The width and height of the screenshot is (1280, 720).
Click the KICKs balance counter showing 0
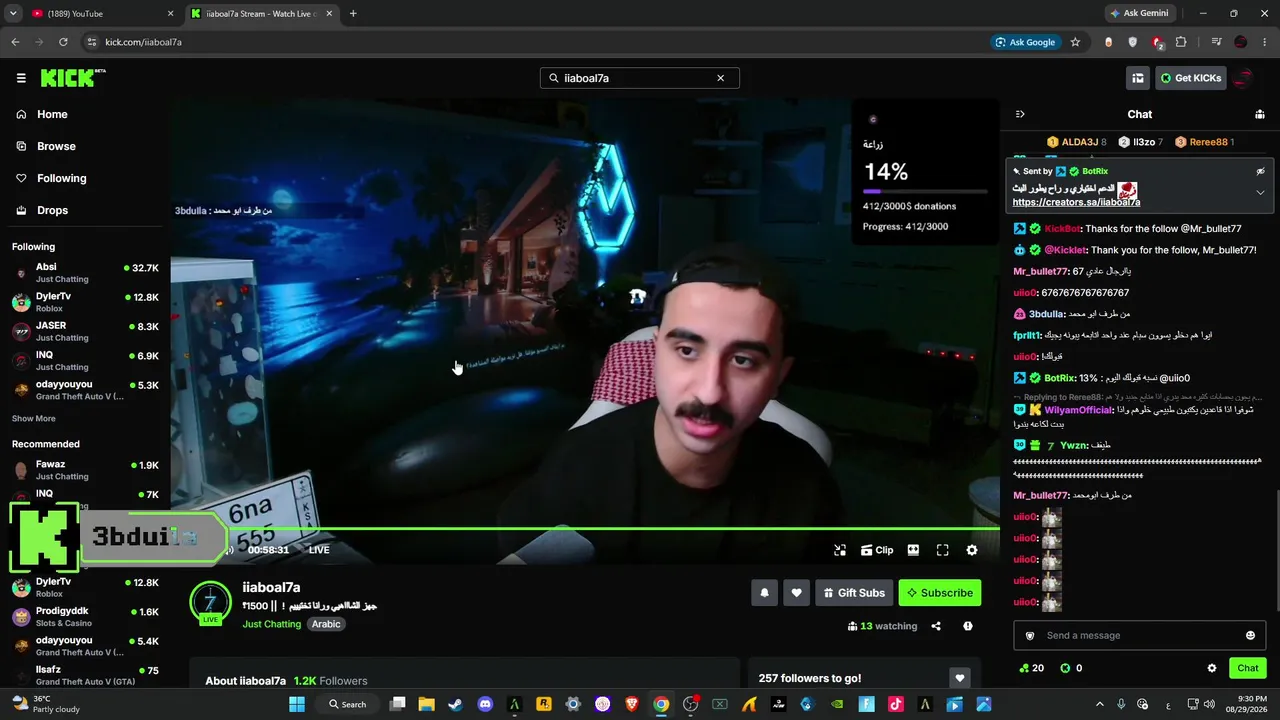pos(1071,668)
